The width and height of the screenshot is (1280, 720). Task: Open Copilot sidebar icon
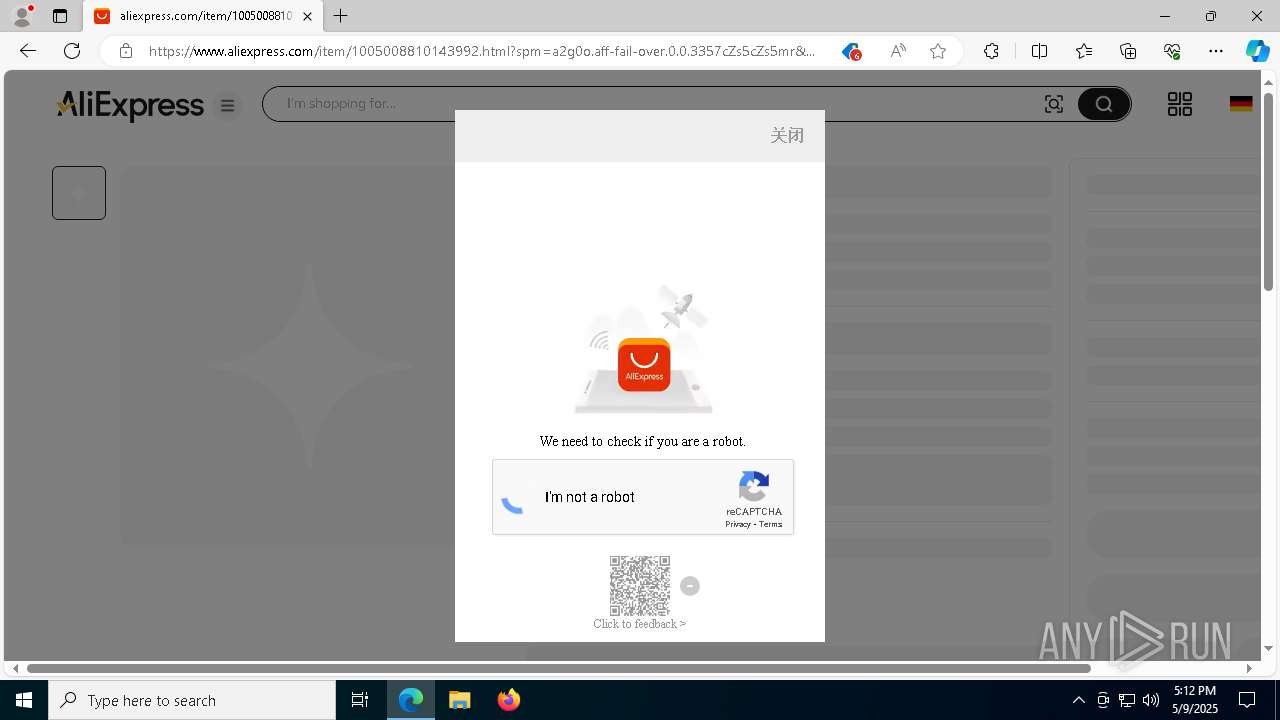coord(1257,51)
